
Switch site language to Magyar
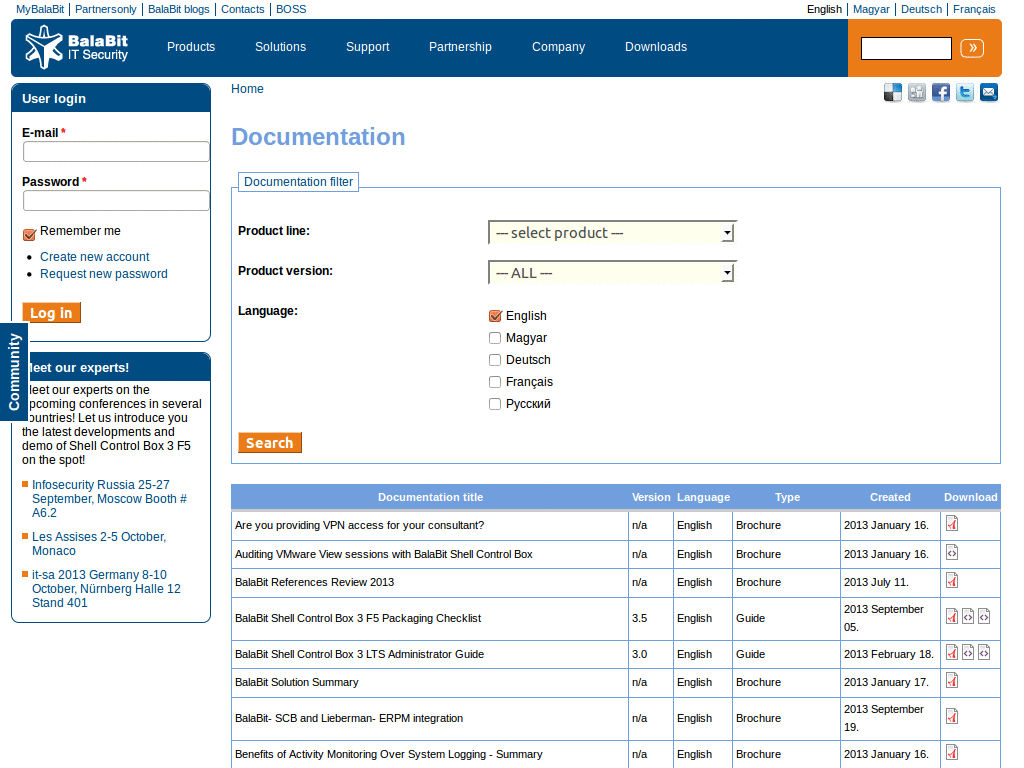pyautogui.click(x=871, y=9)
